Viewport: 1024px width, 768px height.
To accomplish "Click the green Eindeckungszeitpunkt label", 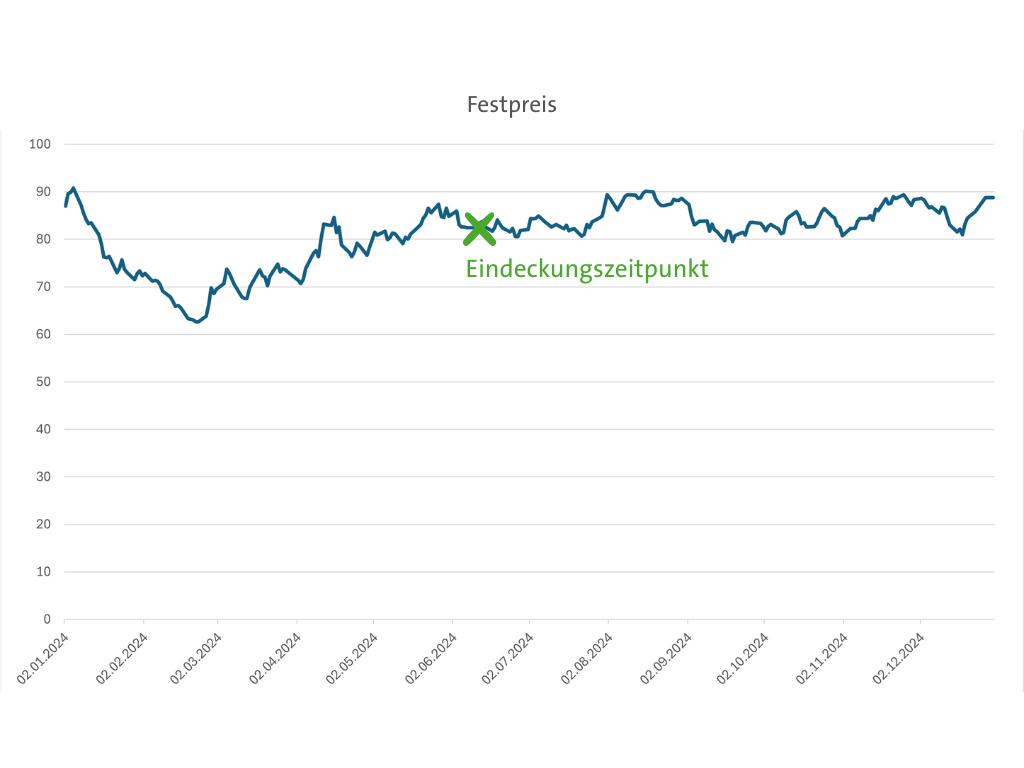I will tap(587, 269).
